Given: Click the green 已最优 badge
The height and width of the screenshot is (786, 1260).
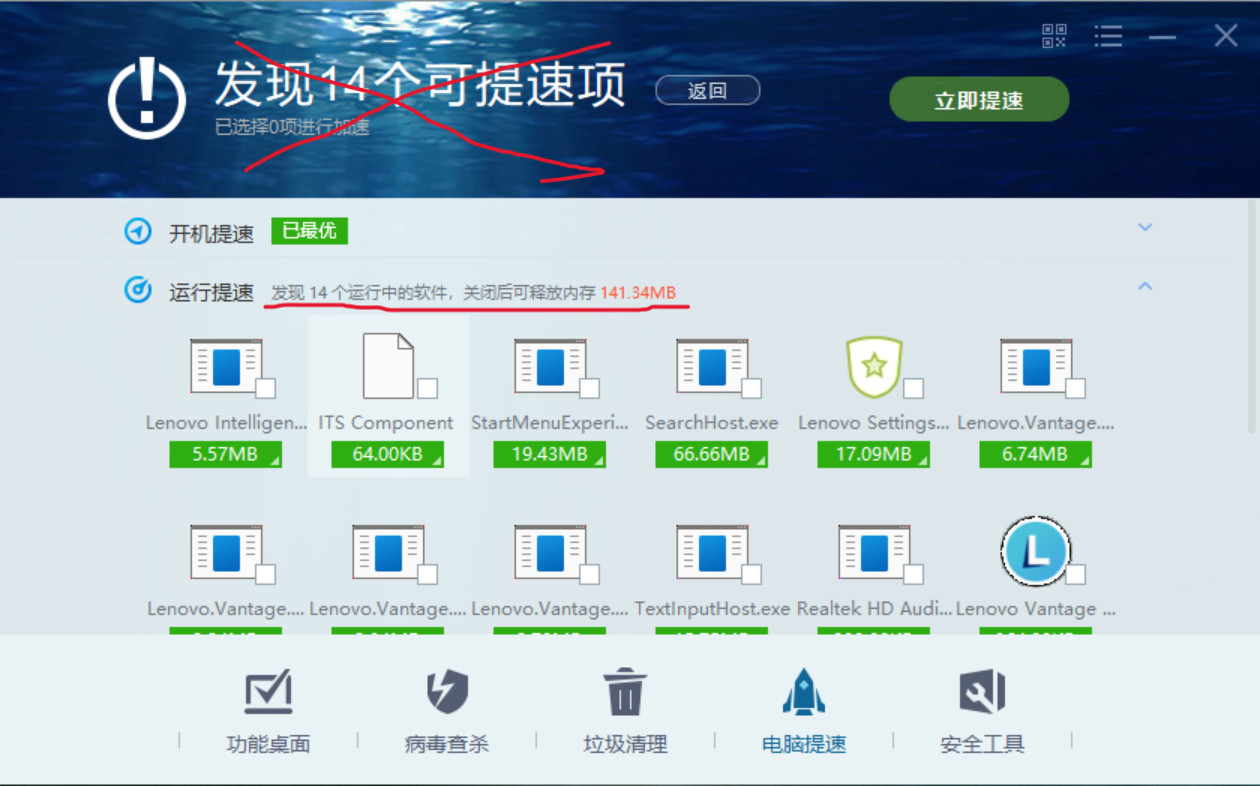Looking at the screenshot, I should (x=309, y=231).
